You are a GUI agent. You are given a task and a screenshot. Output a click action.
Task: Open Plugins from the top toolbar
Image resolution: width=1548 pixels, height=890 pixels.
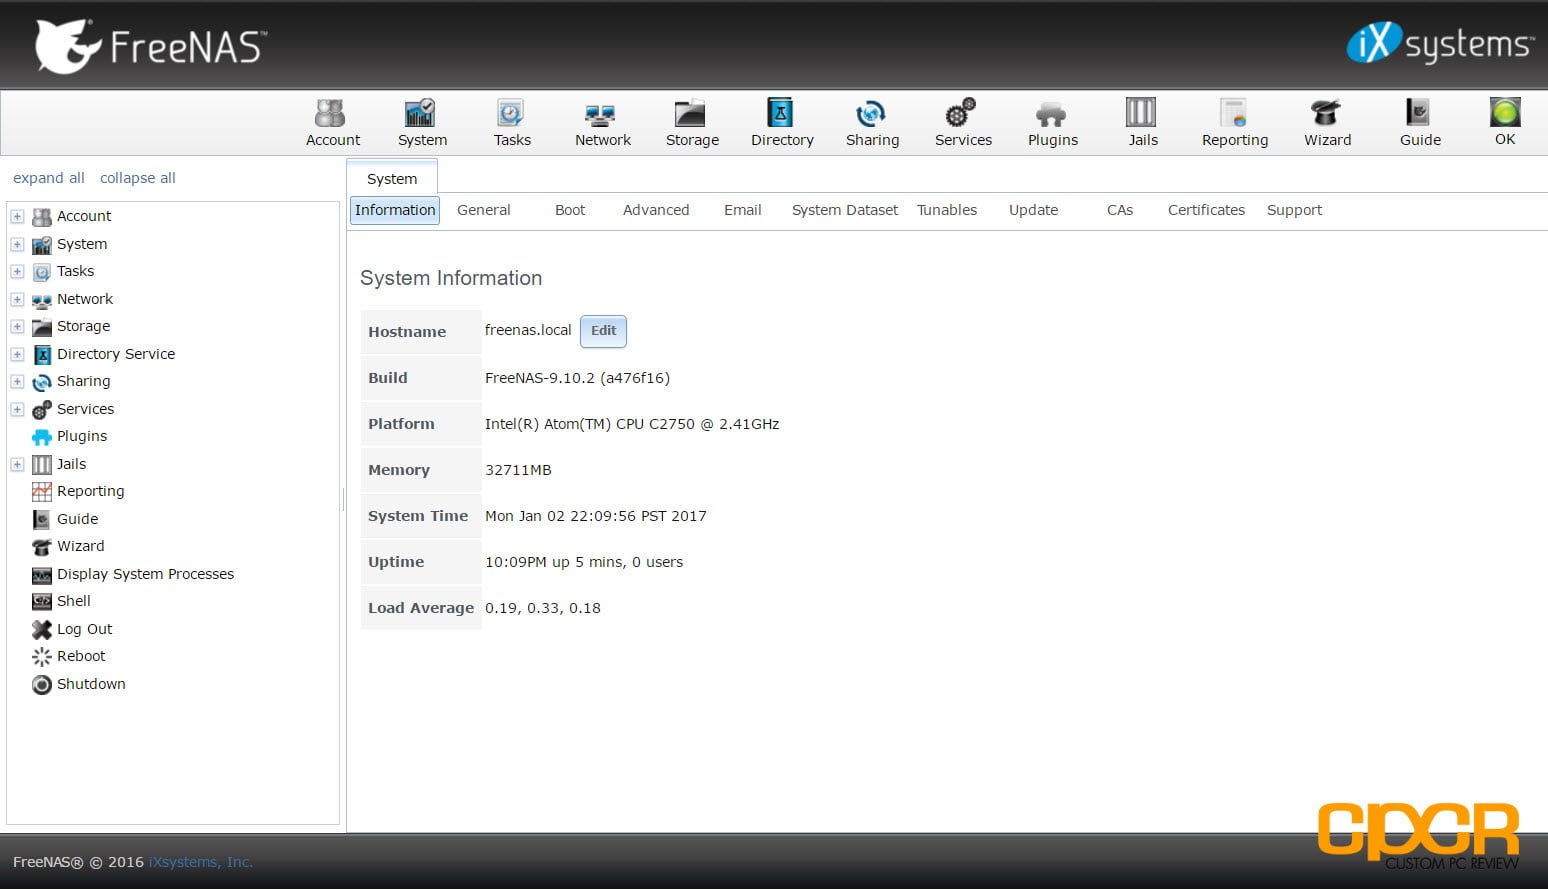click(x=1053, y=123)
